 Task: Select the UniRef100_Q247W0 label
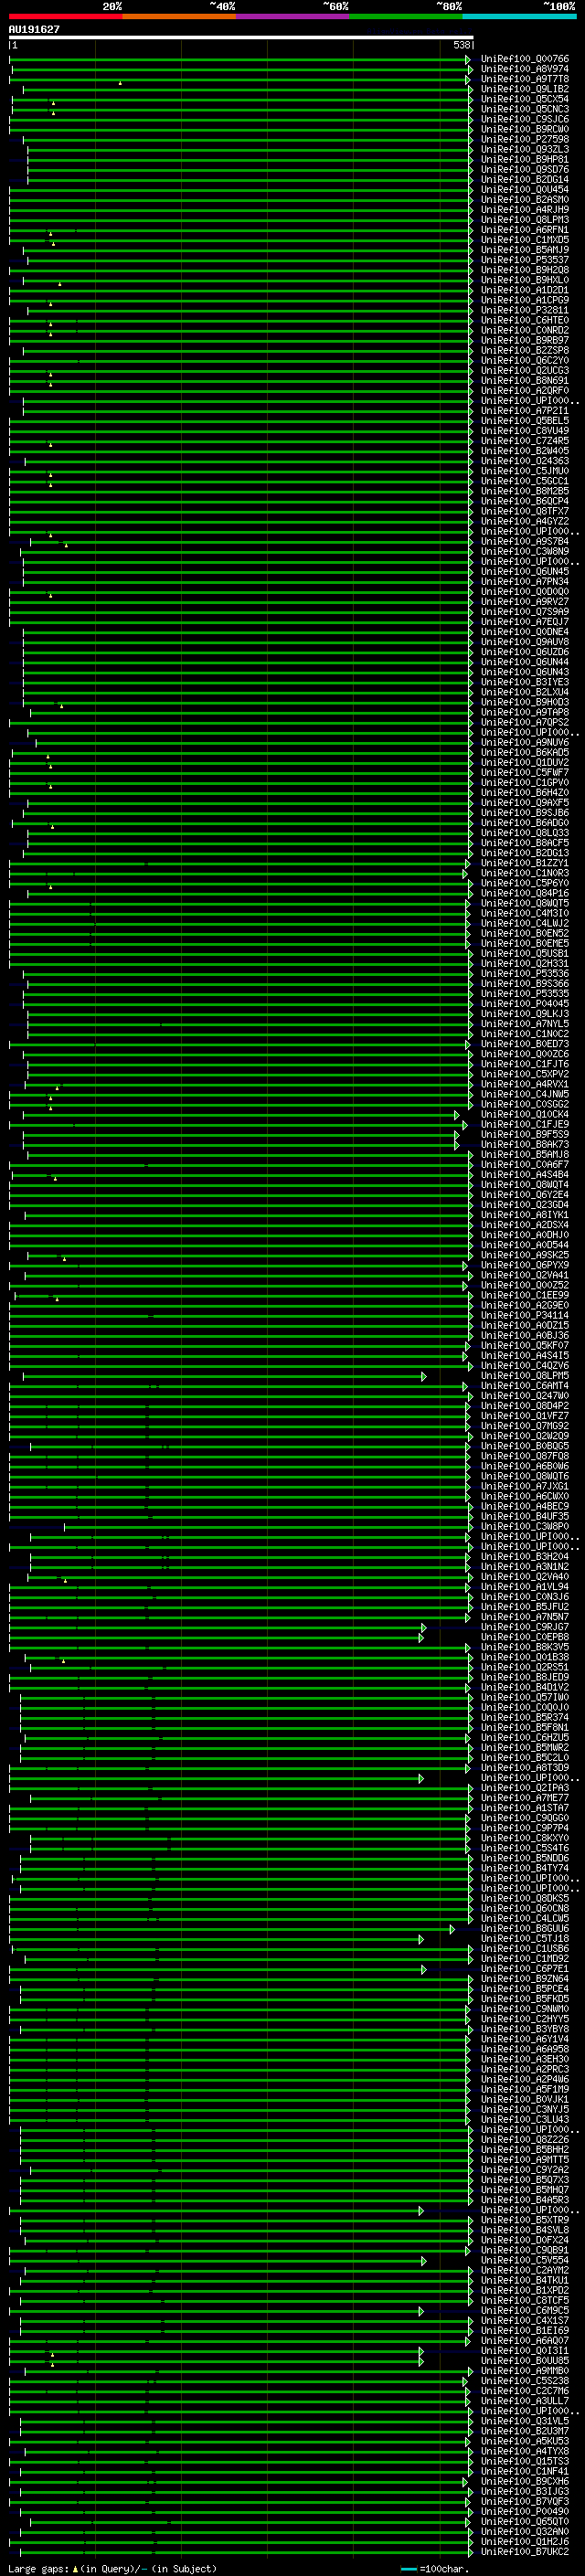pos(525,1396)
